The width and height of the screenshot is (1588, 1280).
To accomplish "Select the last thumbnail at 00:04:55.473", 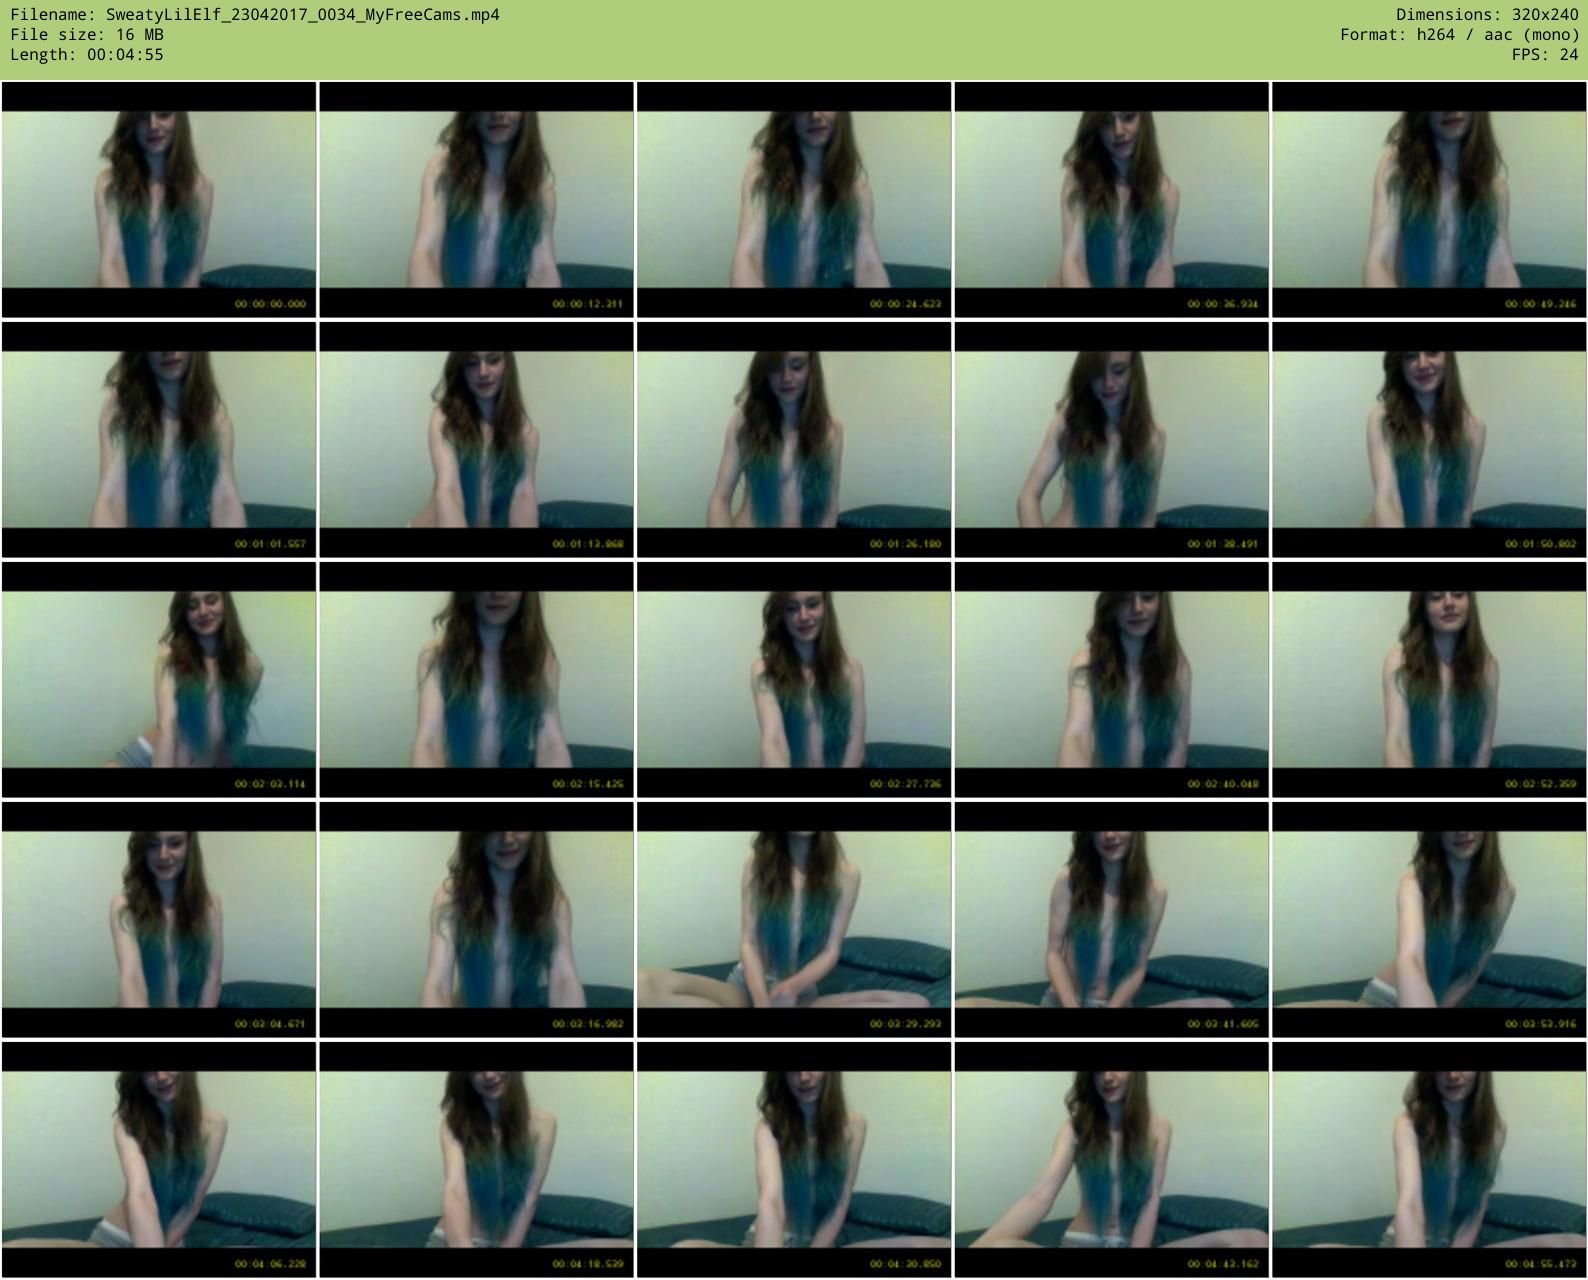I will [x=1429, y=1160].
